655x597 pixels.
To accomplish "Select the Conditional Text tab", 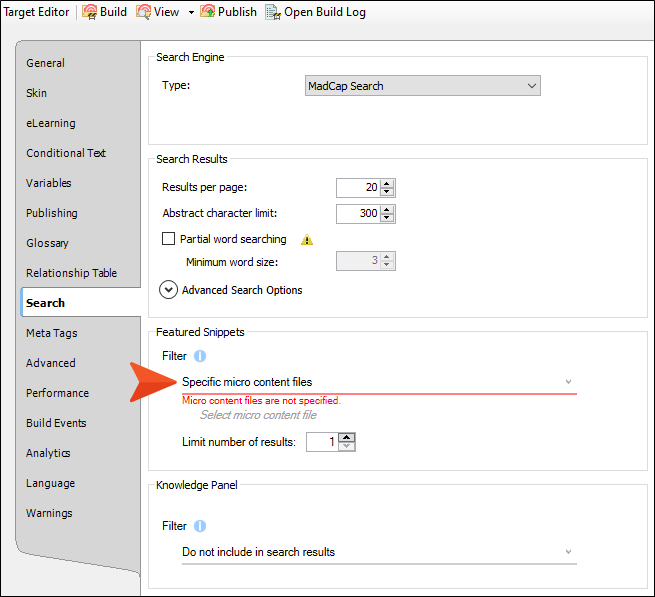I will pos(66,153).
